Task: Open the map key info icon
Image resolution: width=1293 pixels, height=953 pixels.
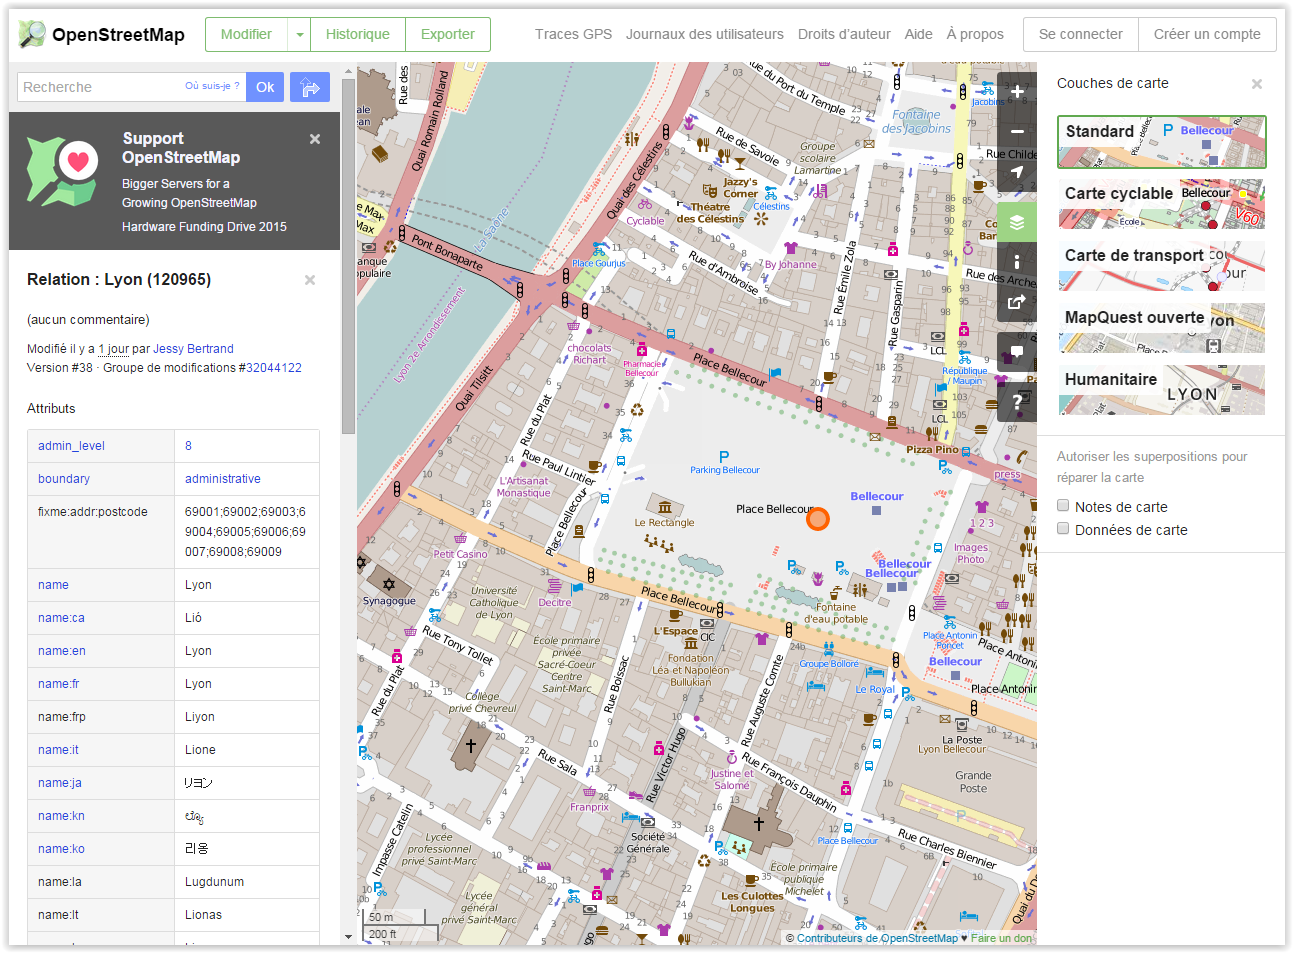Action: pos(1017,262)
